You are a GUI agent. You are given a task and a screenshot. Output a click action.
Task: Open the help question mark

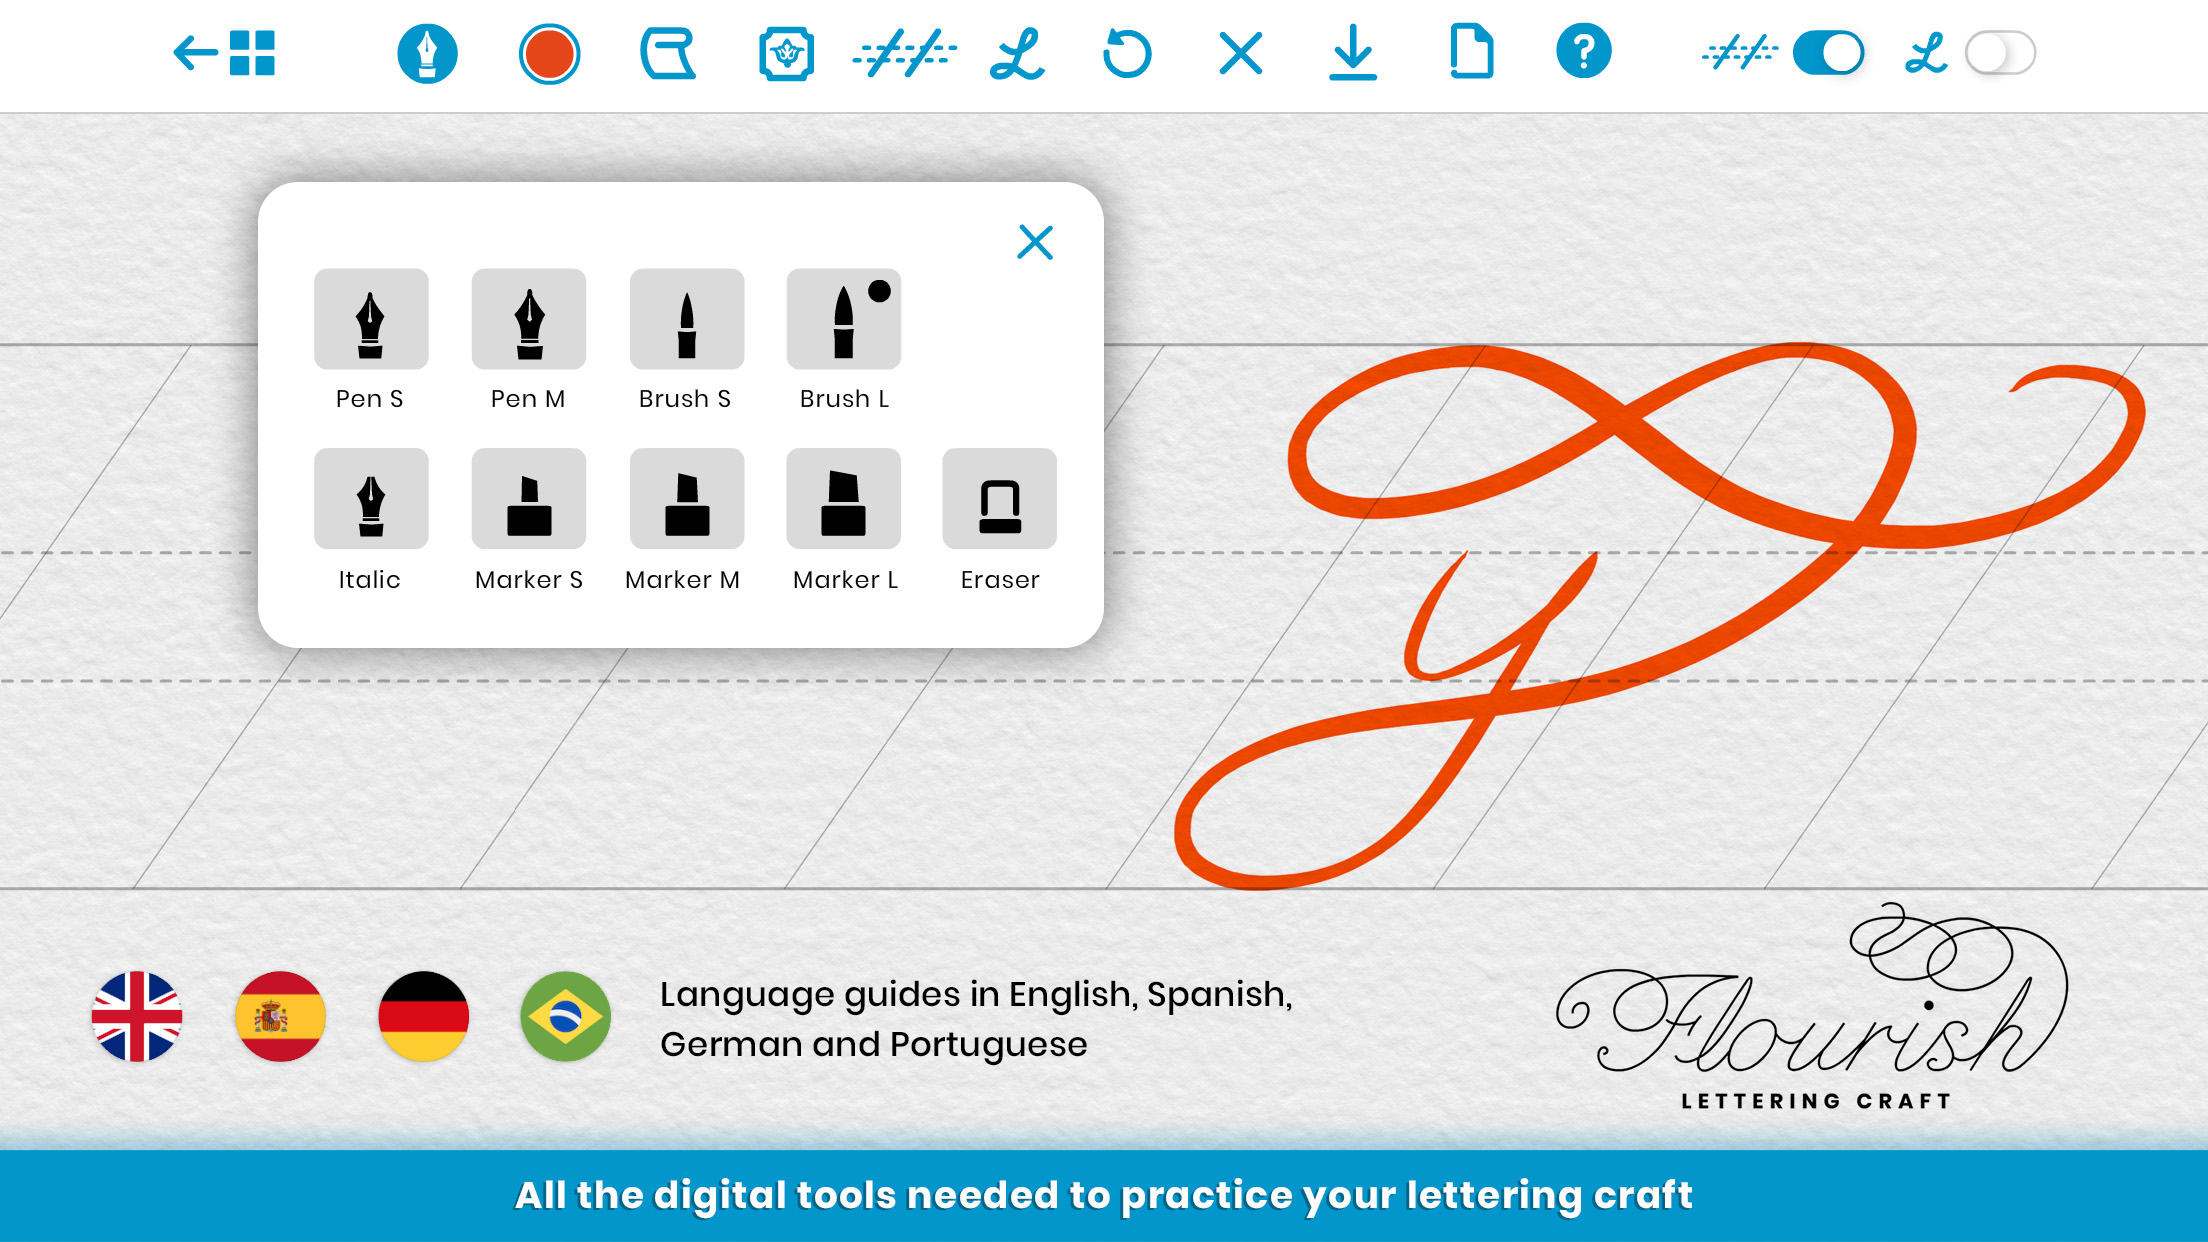[1583, 53]
